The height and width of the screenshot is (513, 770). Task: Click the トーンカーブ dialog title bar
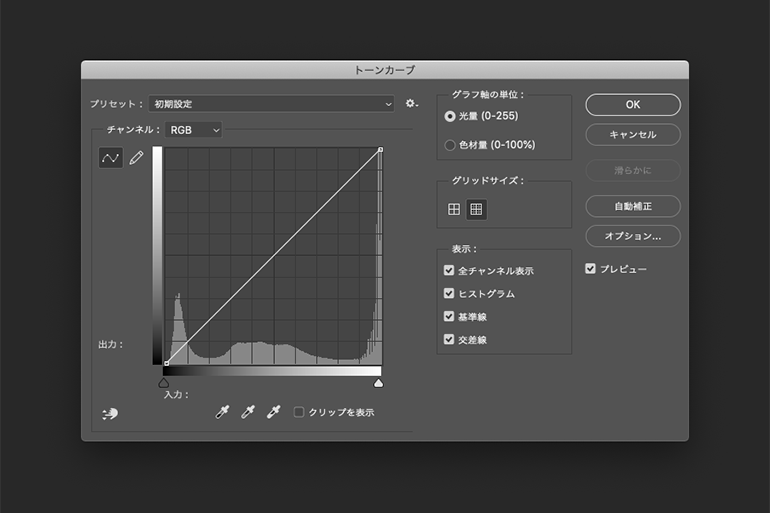click(x=385, y=70)
